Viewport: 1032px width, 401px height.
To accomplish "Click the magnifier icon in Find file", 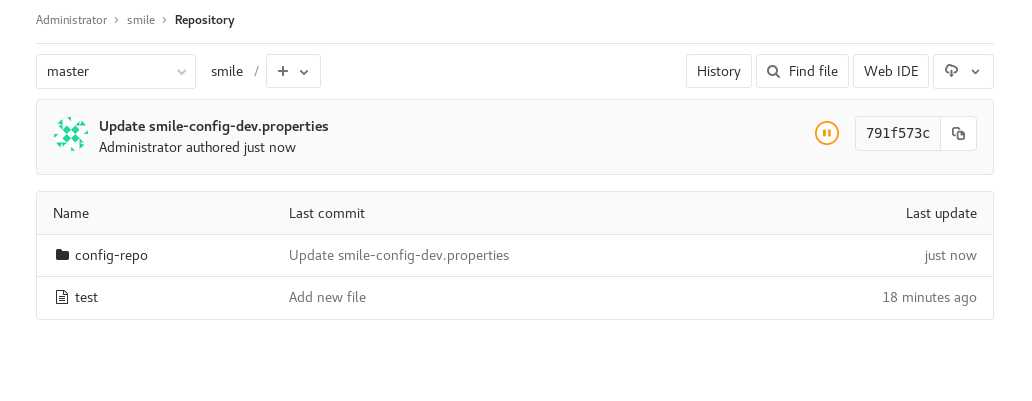I will [x=774, y=71].
